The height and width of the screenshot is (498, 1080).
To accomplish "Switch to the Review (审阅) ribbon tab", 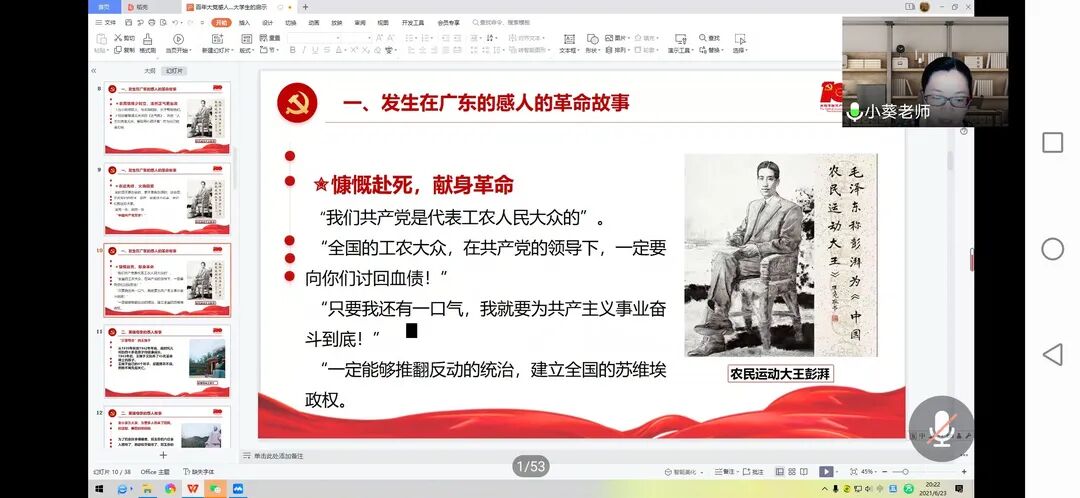I will 360,23.
